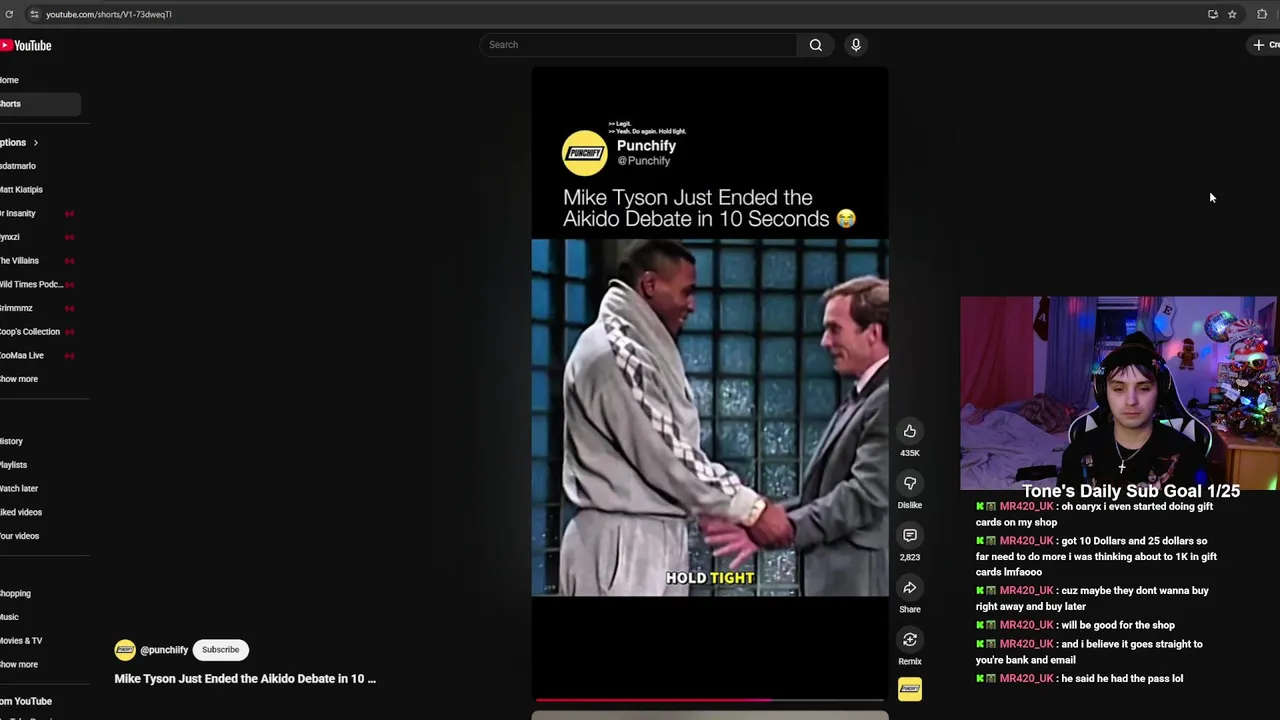
Task: Pause the Mike Tyson Short video
Action: tap(710, 417)
